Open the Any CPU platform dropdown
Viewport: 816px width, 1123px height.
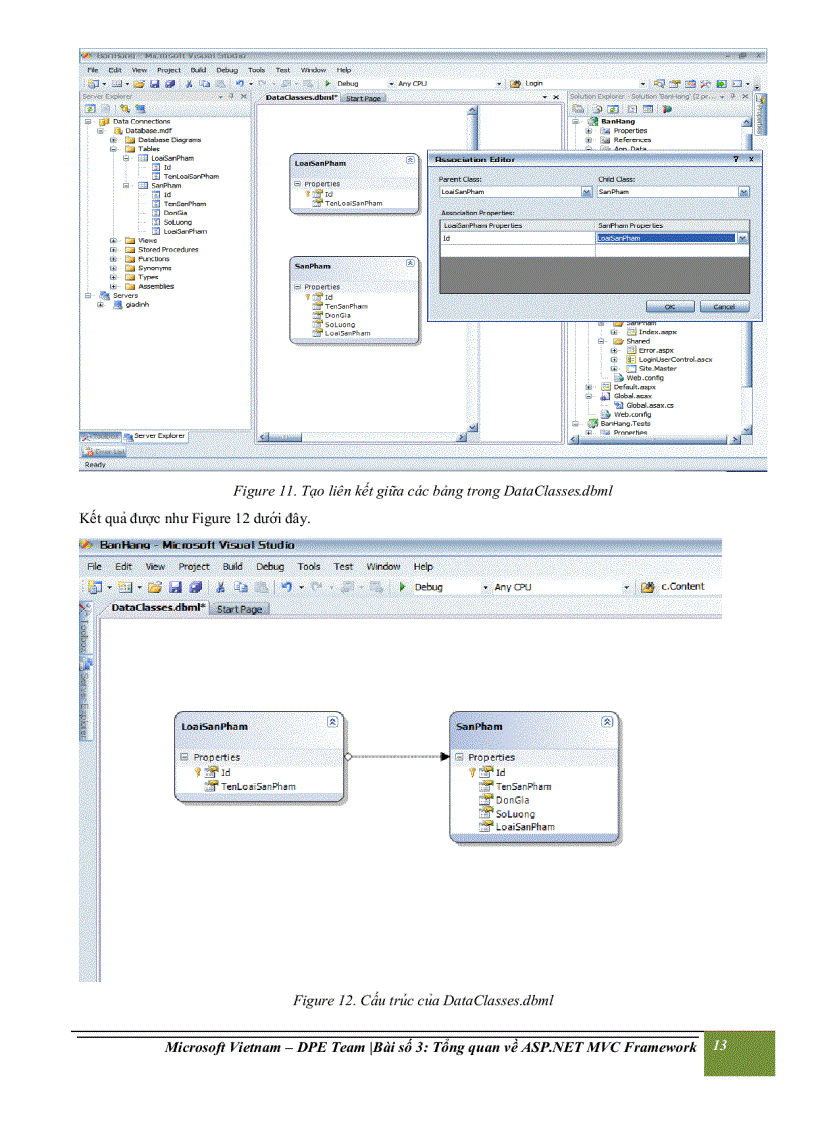coord(499,83)
